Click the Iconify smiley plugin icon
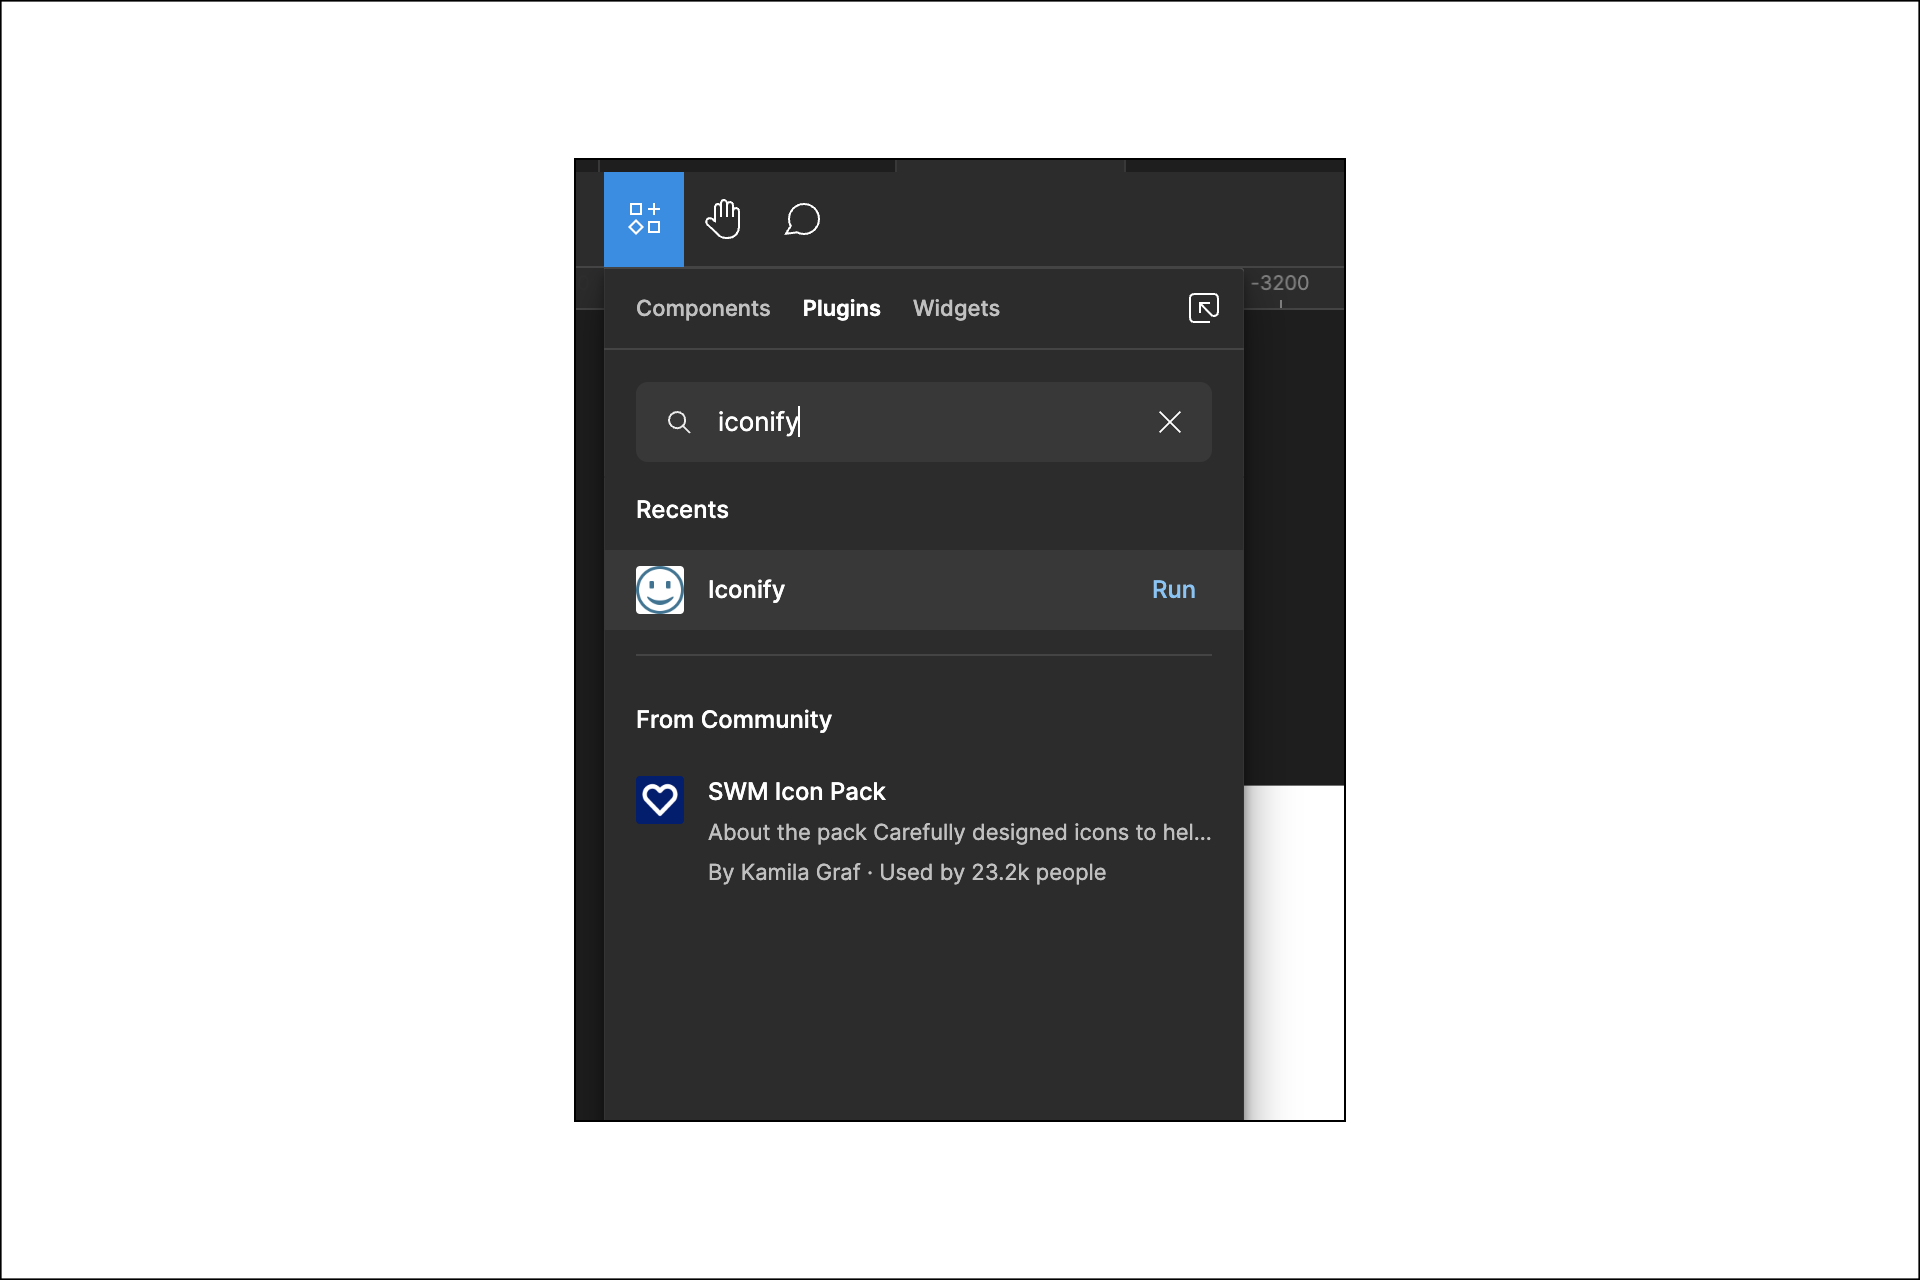Image resolution: width=1920 pixels, height=1280 pixels. pyautogui.click(x=660, y=590)
